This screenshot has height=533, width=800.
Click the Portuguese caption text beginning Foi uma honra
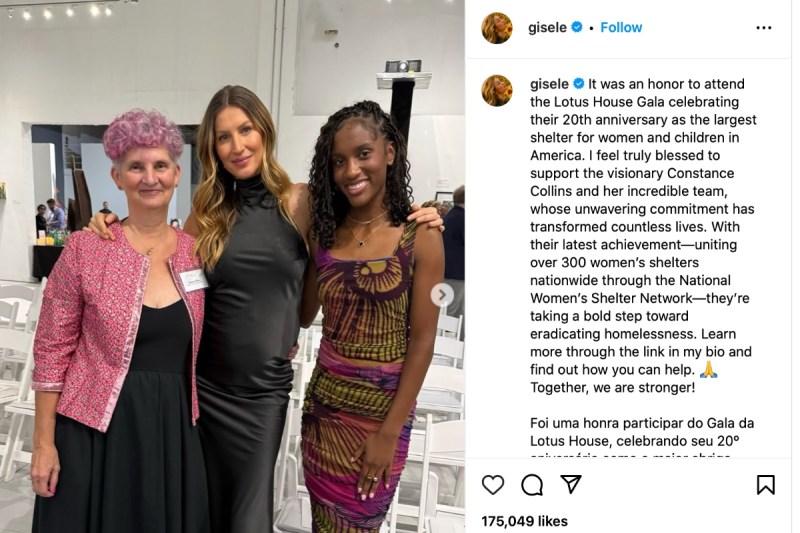click(642, 432)
